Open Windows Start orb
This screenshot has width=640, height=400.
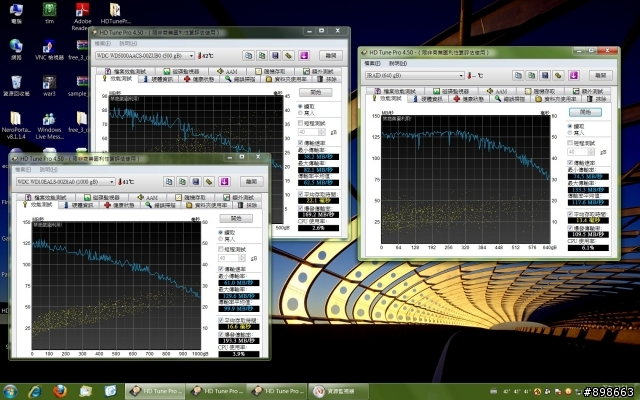point(10,391)
